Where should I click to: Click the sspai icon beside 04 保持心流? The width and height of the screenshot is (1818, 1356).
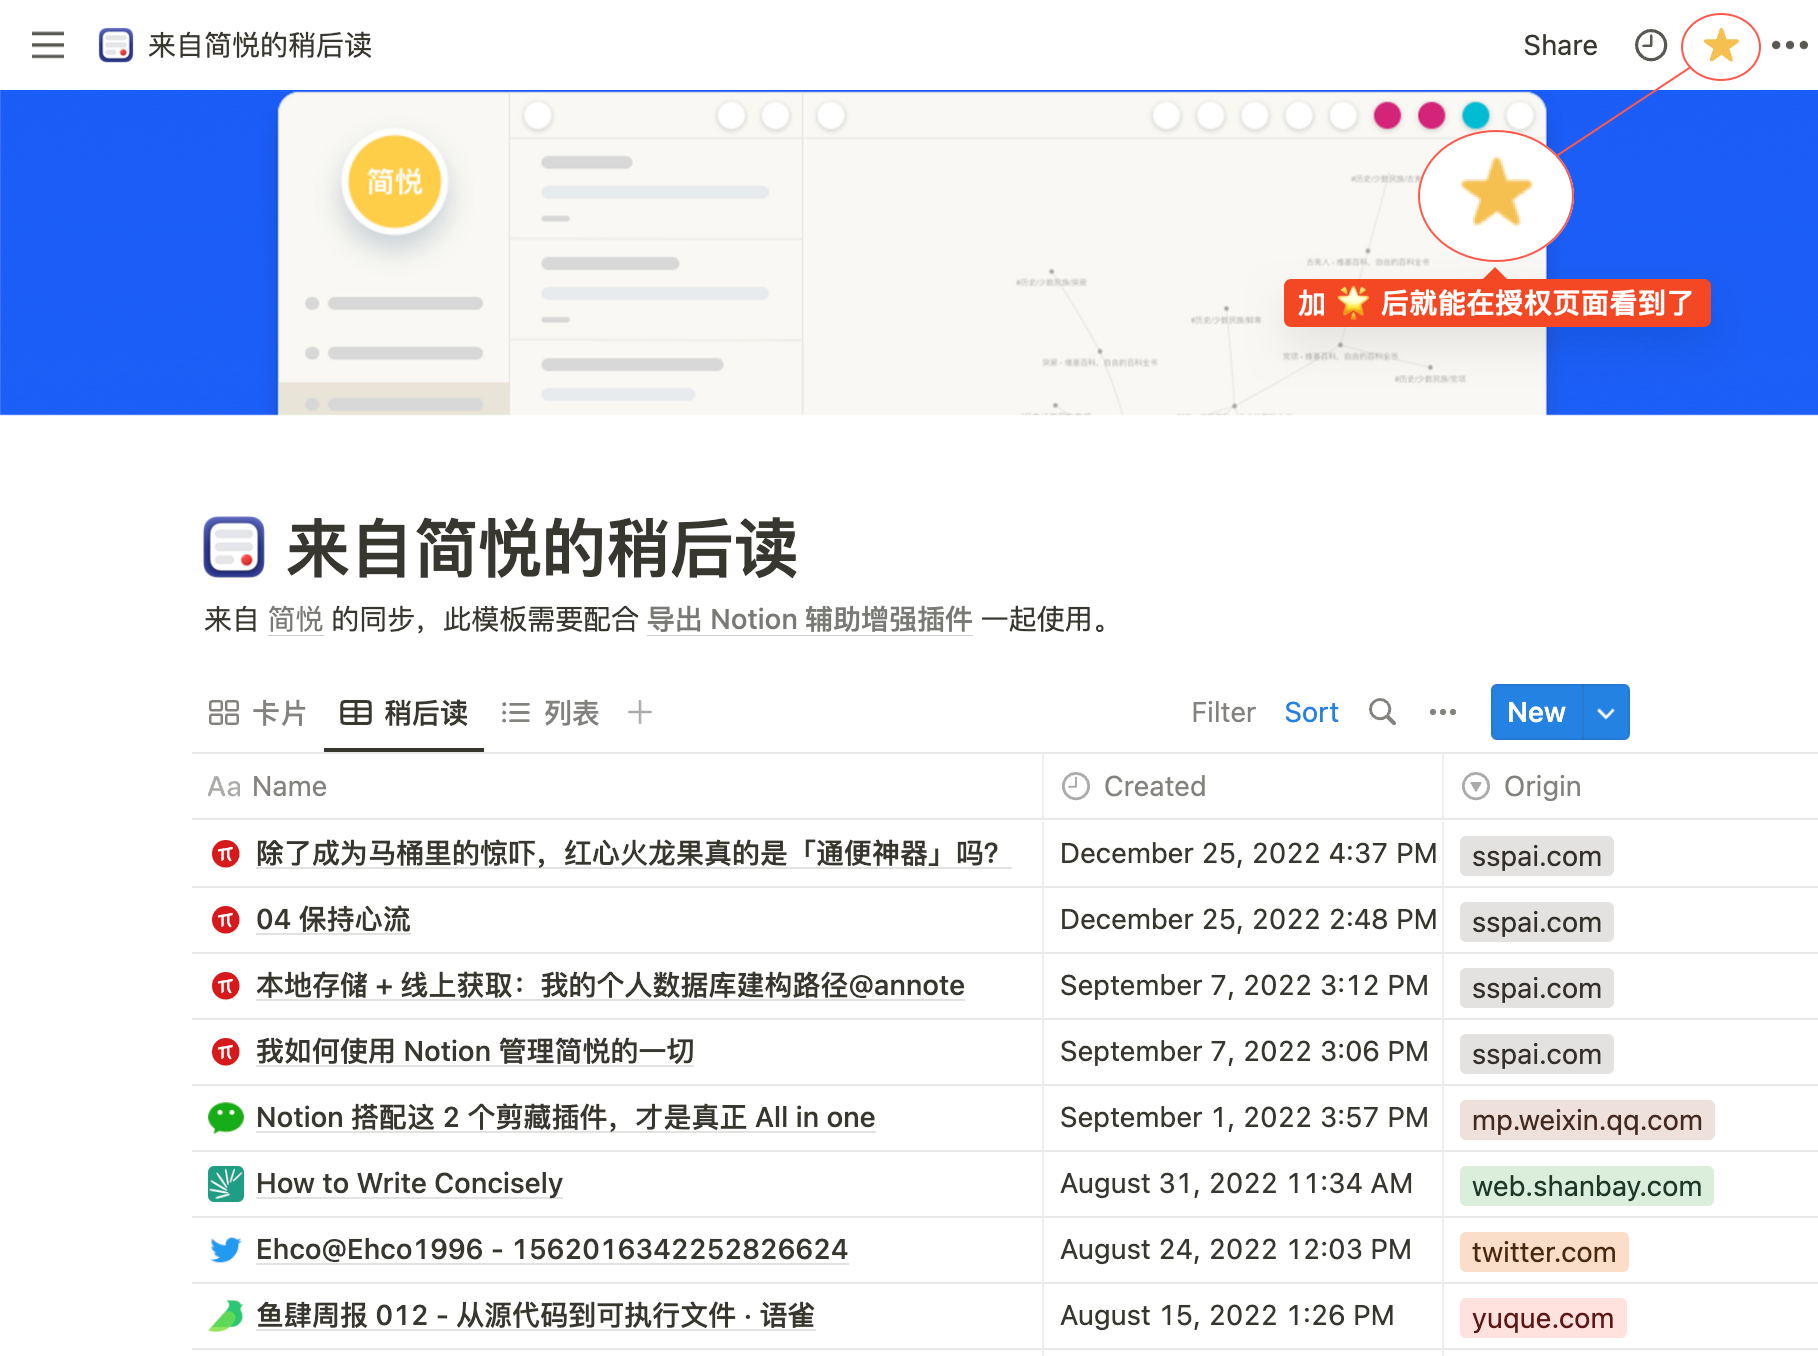[x=225, y=919]
